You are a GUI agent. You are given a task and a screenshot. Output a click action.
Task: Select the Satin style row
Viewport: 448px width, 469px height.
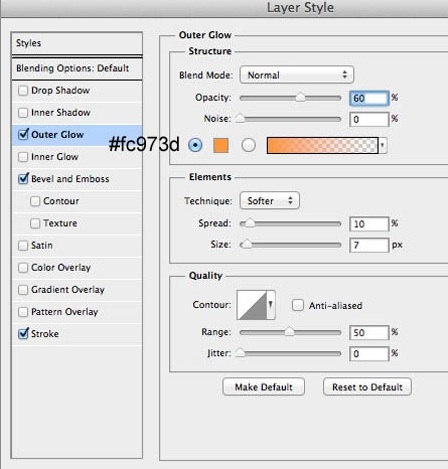pos(77,245)
